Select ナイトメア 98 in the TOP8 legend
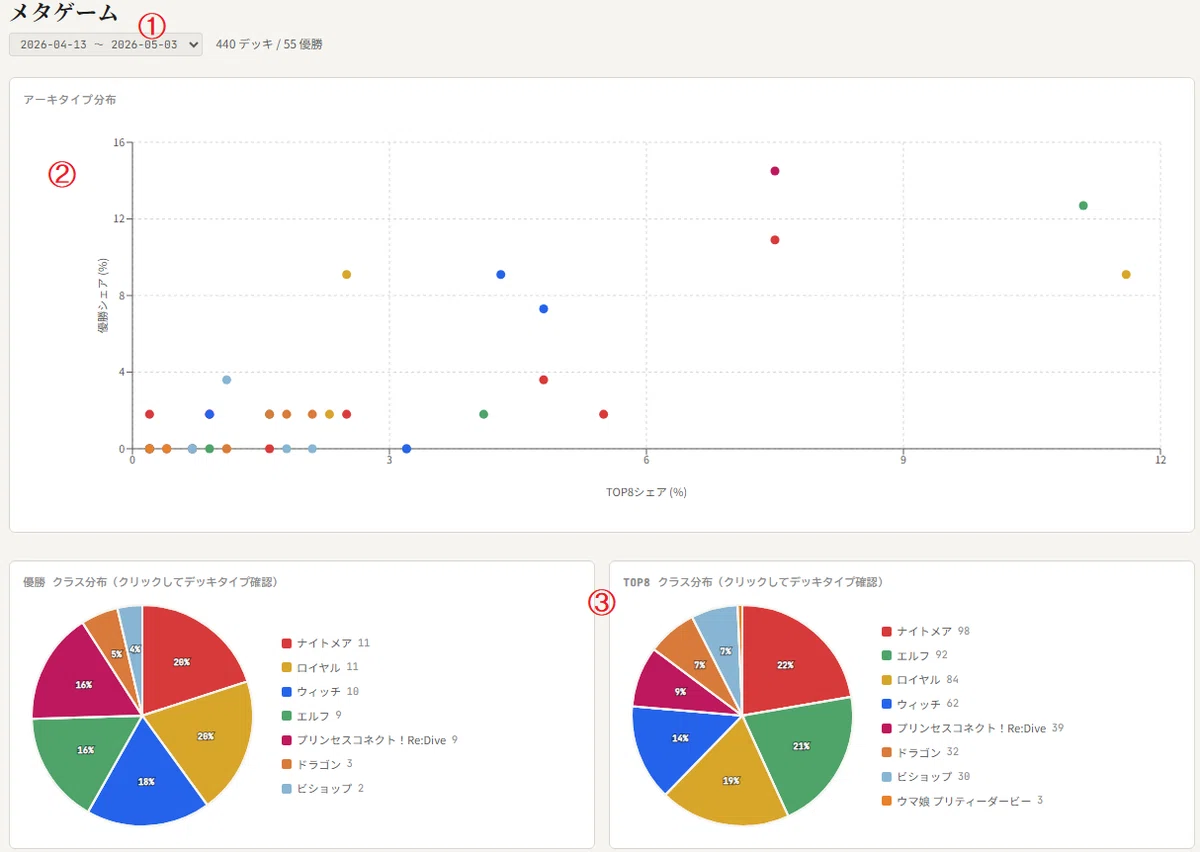Image resolution: width=1200 pixels, height=852 pixels. (x=926, y=631)
